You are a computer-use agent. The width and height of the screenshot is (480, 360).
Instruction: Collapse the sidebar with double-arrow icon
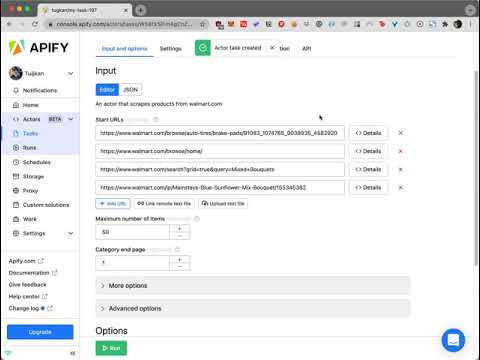(x=72, y=353)
